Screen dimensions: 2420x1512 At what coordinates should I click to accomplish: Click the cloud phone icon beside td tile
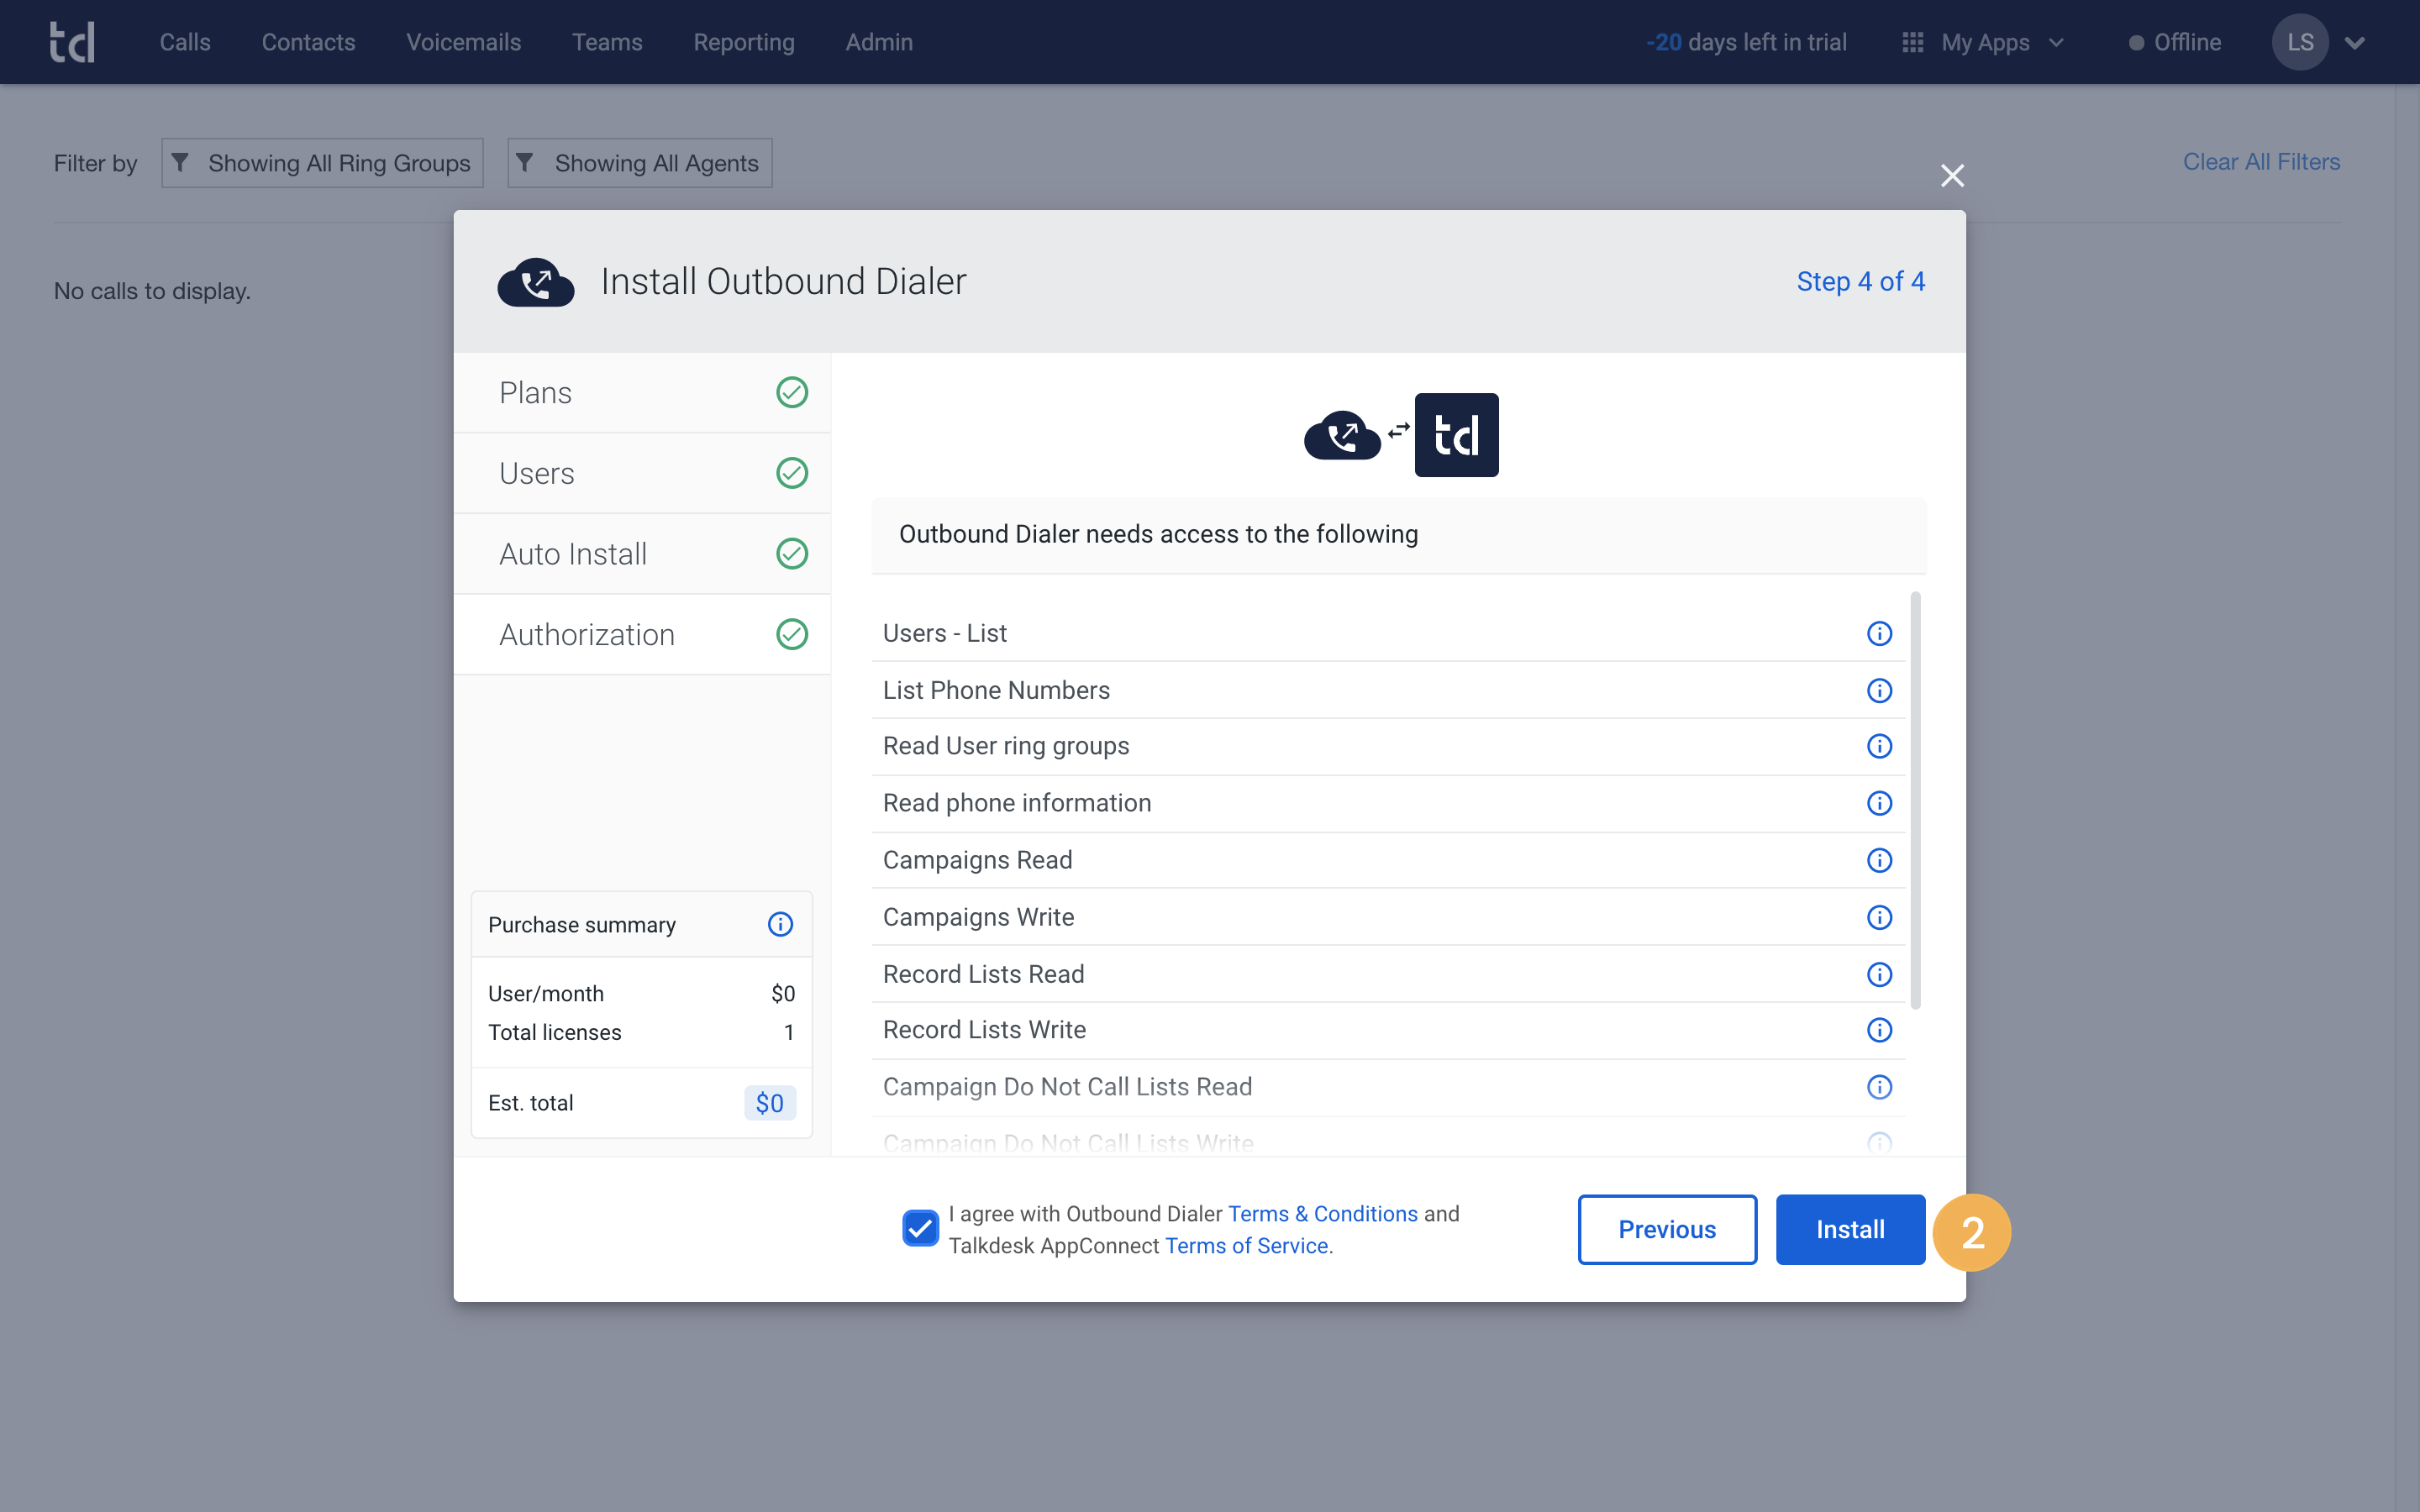(1342, 435)
